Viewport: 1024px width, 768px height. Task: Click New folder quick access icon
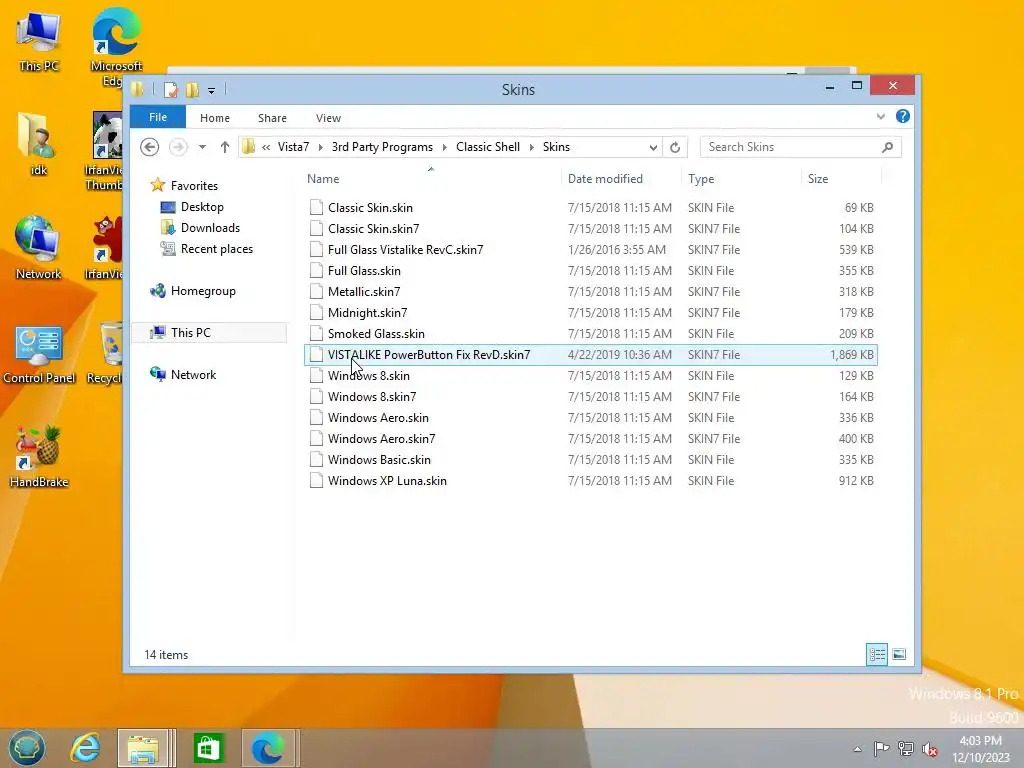(192, 90)
